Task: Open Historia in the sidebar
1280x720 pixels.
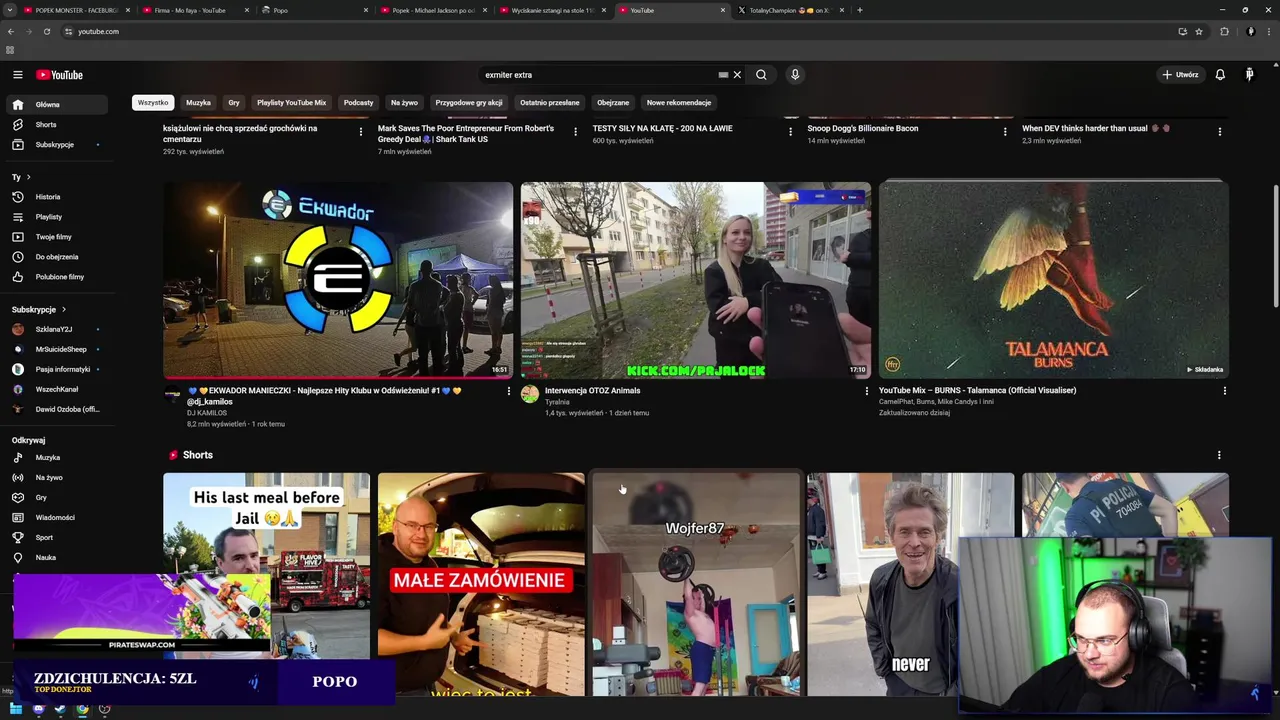Action: tap(58, 197)
